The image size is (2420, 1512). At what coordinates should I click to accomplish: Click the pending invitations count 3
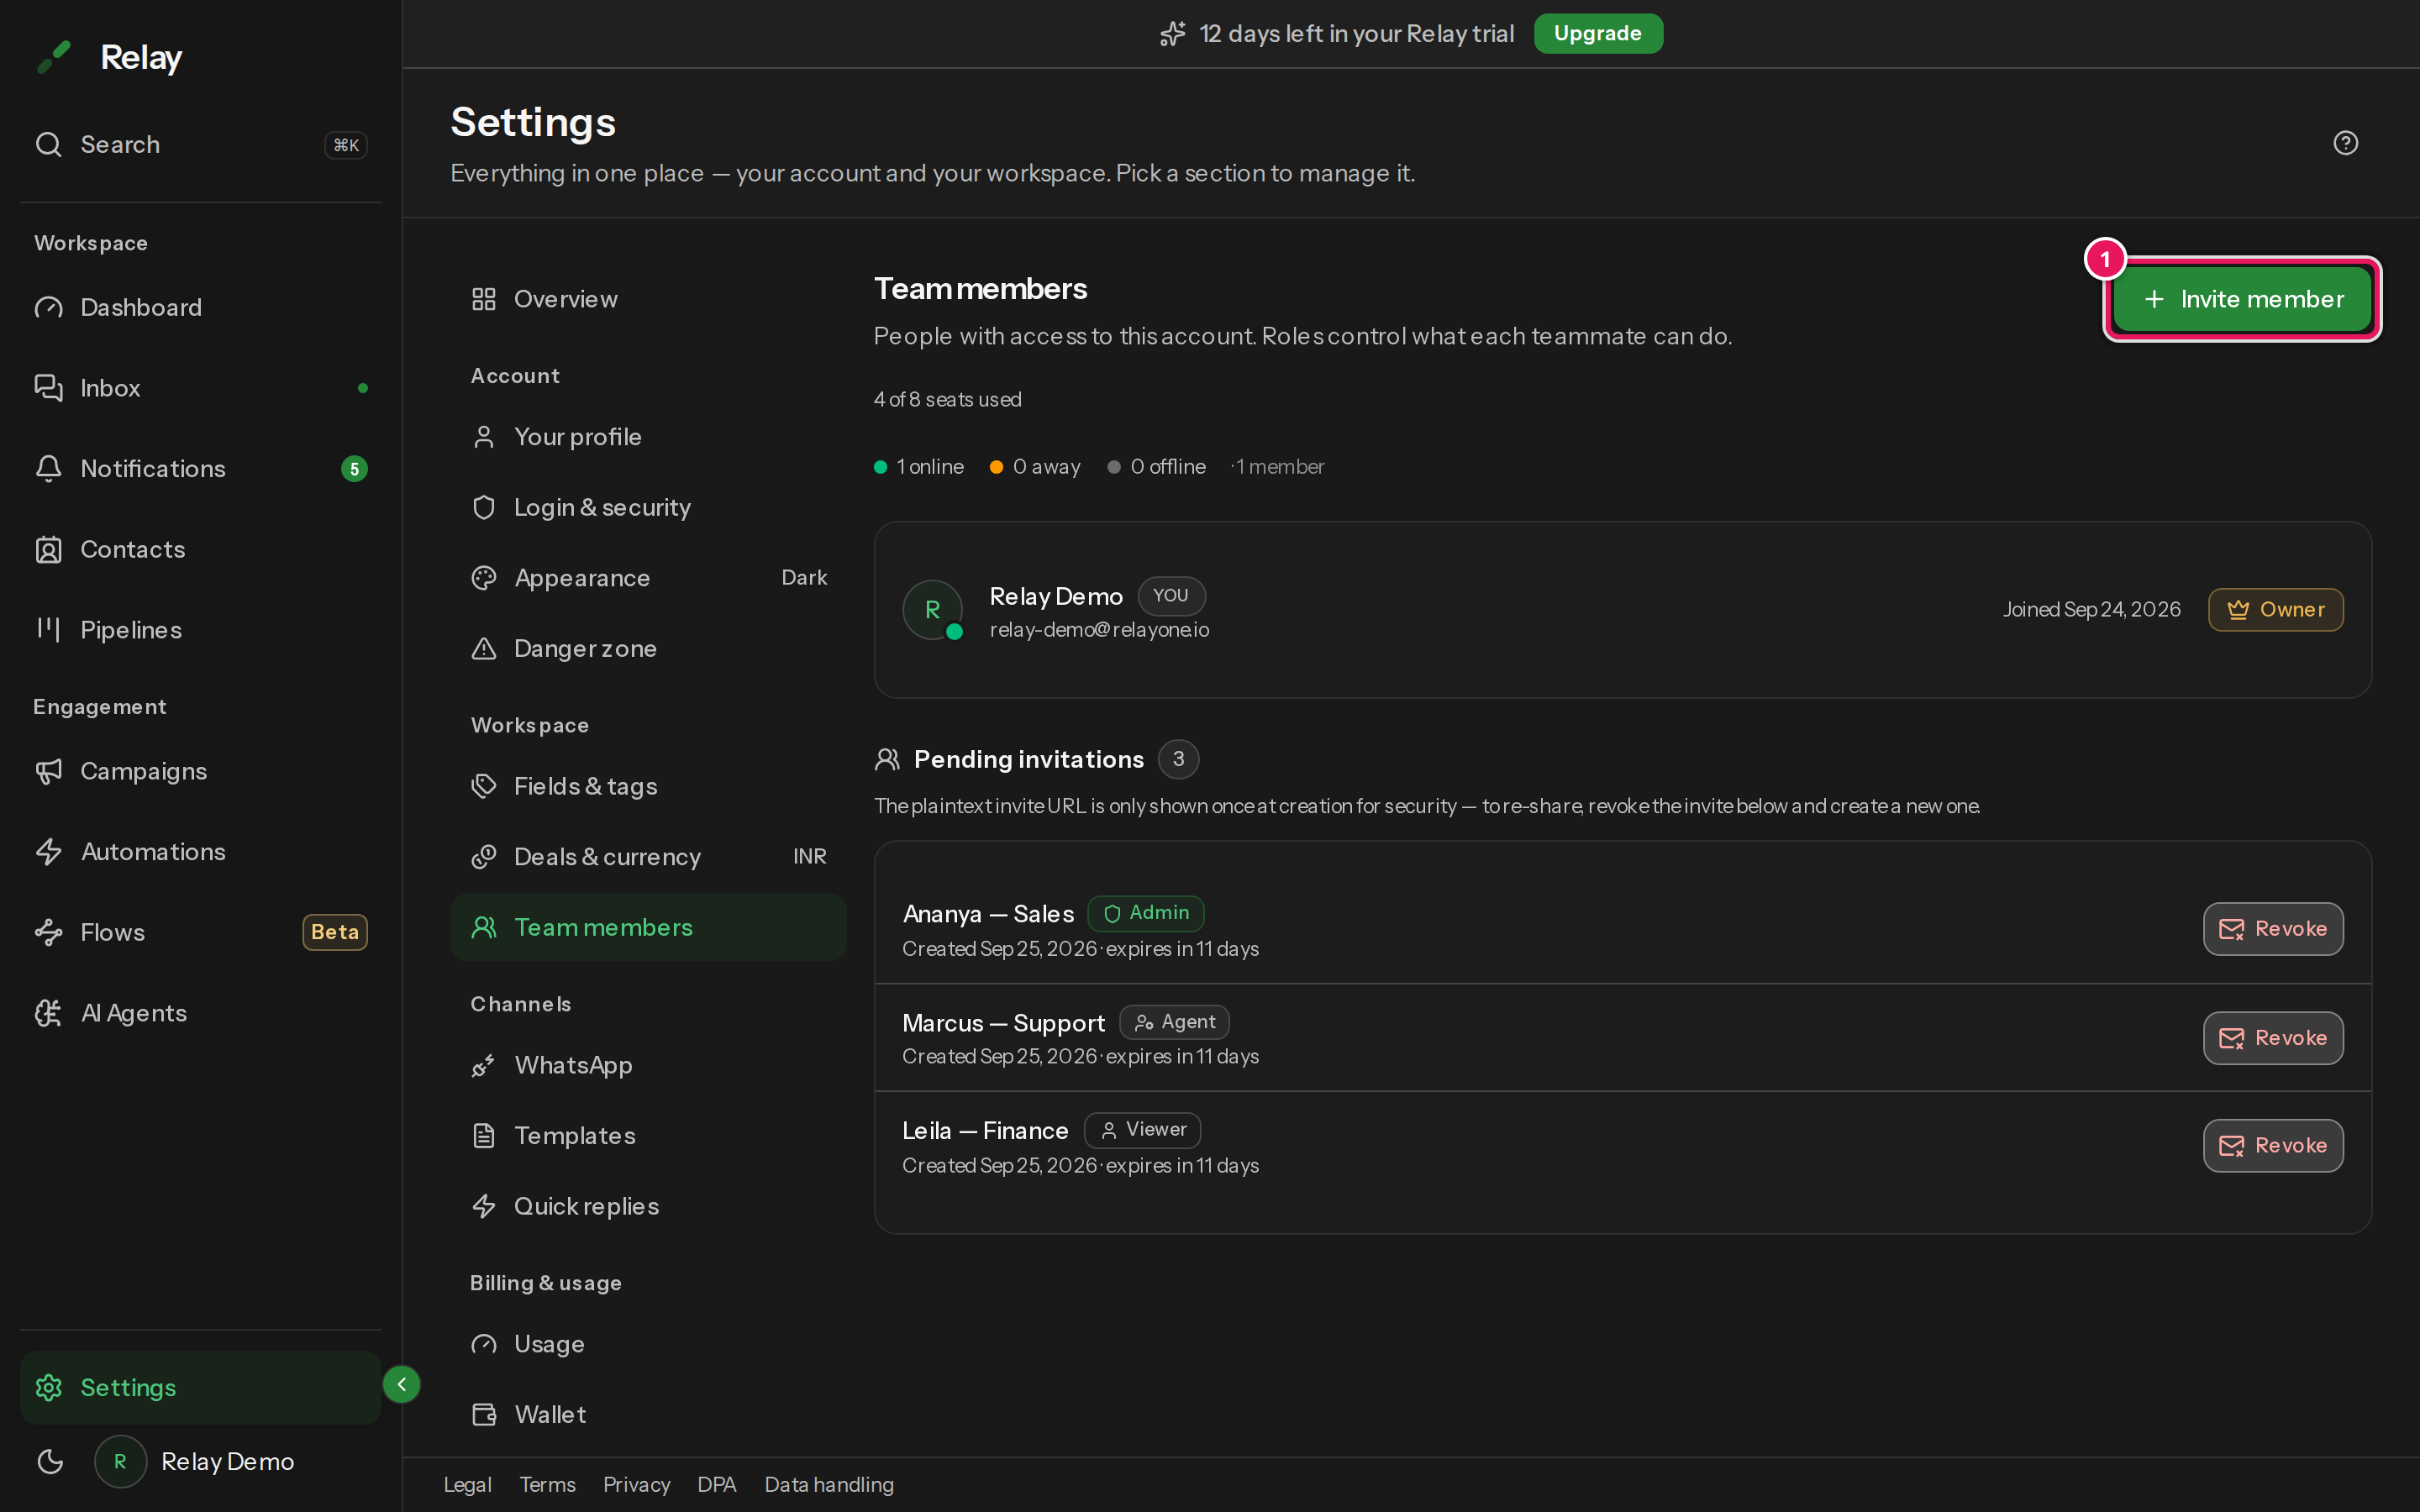coord(1178,760)
